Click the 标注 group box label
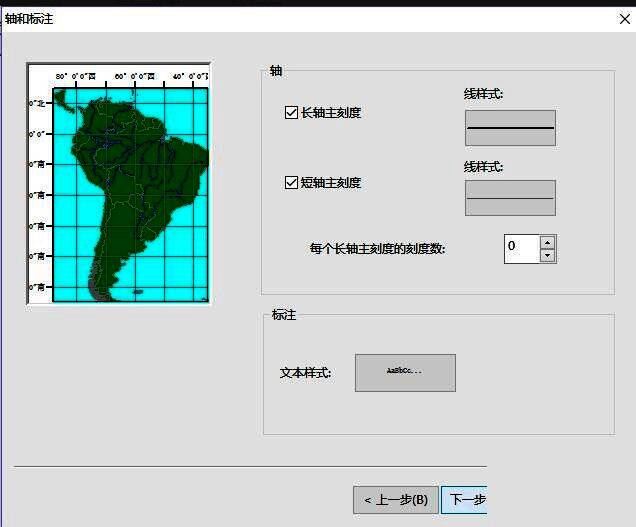Viewport: 636px width, 527px height. pyautogui.click(x=283, y=315)
